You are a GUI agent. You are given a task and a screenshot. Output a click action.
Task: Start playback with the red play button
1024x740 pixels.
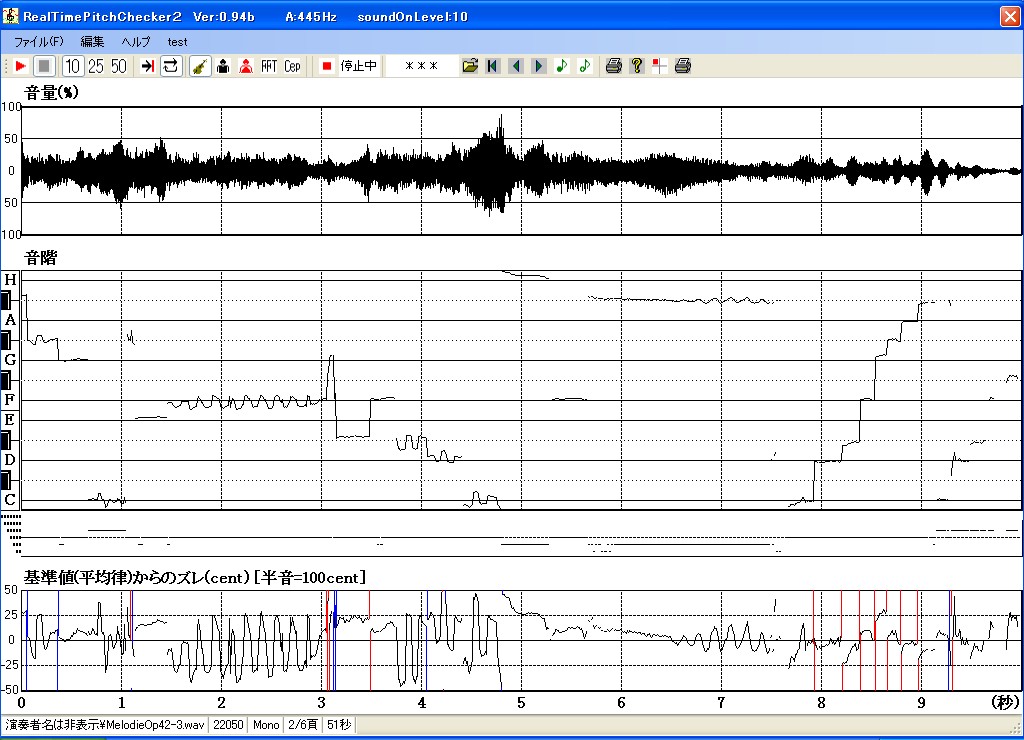20,66
